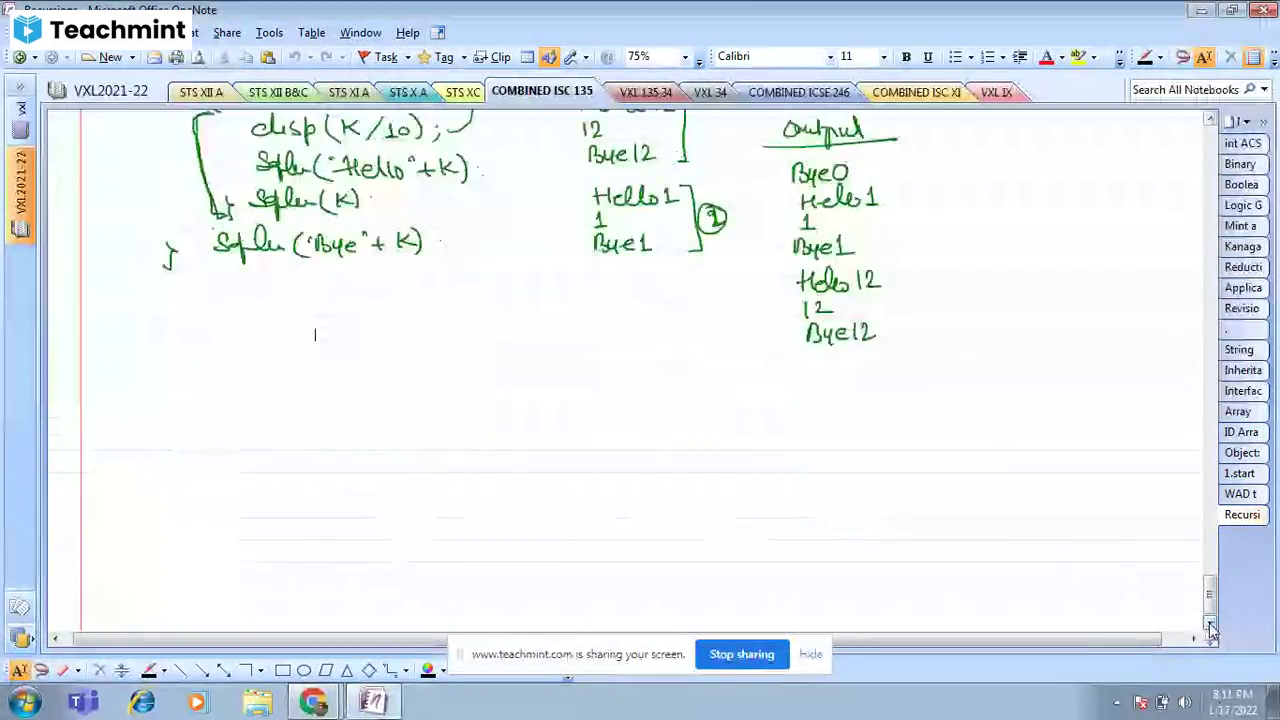This screenshot has height=720, width=1280.
Task: Open the Tools menu
Action: point(269,32)
